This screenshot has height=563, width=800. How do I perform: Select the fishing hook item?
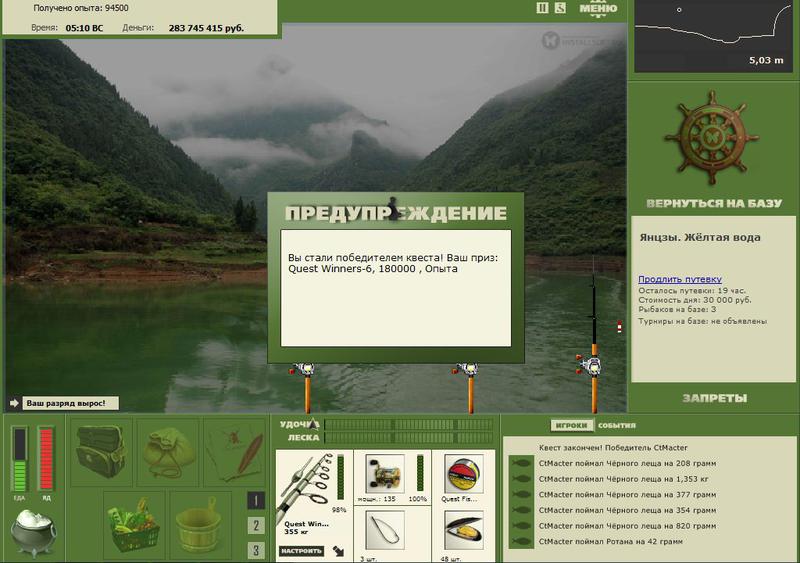point(385,532)
